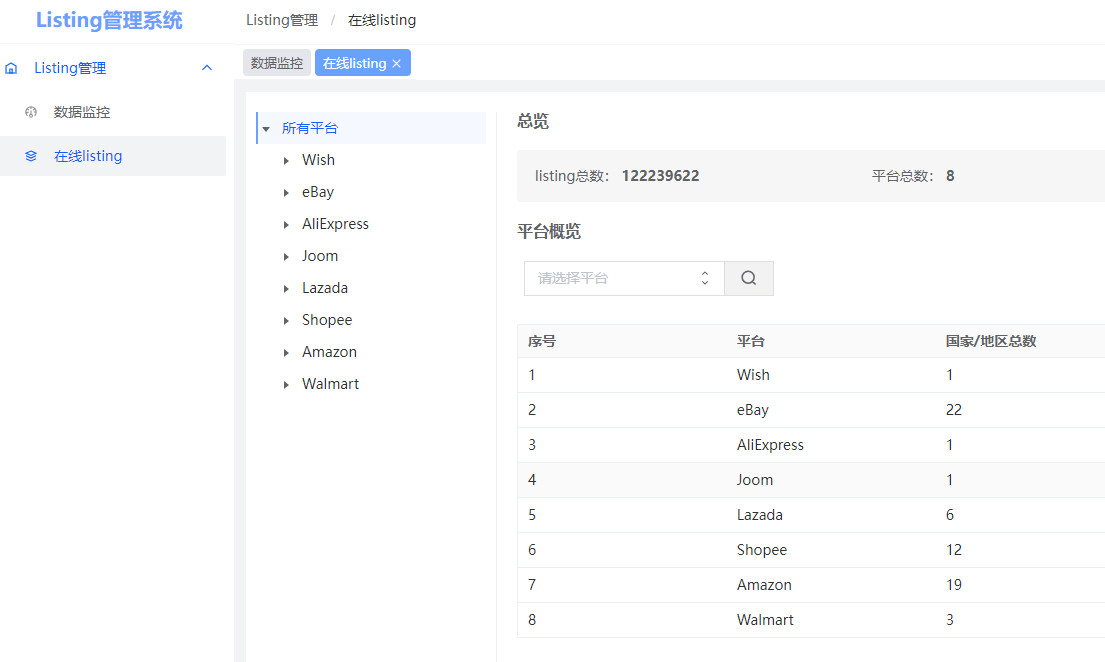Open 数据监控 in the sidebar menu
The image size is (1105, 662).
pyautogui.click(x=82, y=112)
